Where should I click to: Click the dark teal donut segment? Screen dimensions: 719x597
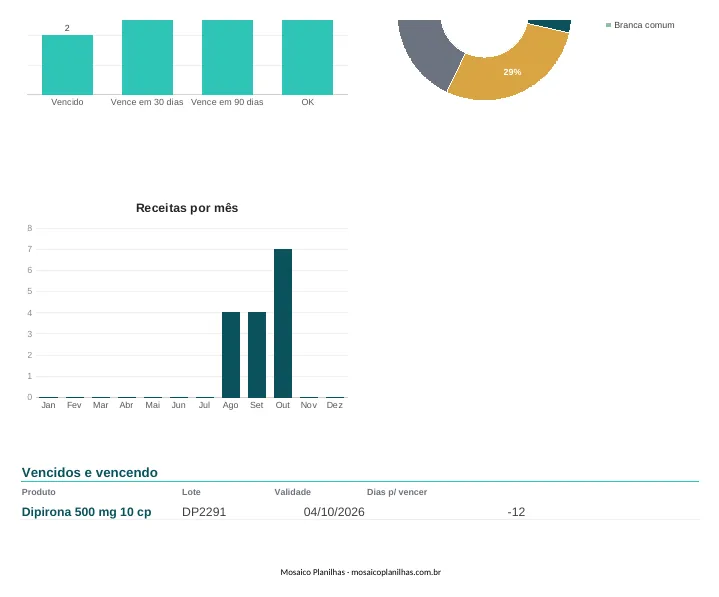[x=550, y=25]
